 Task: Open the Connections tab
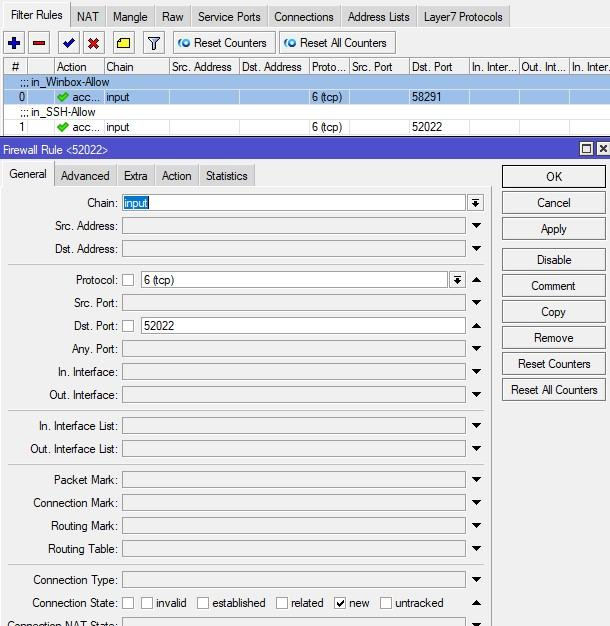click(304, 17)
